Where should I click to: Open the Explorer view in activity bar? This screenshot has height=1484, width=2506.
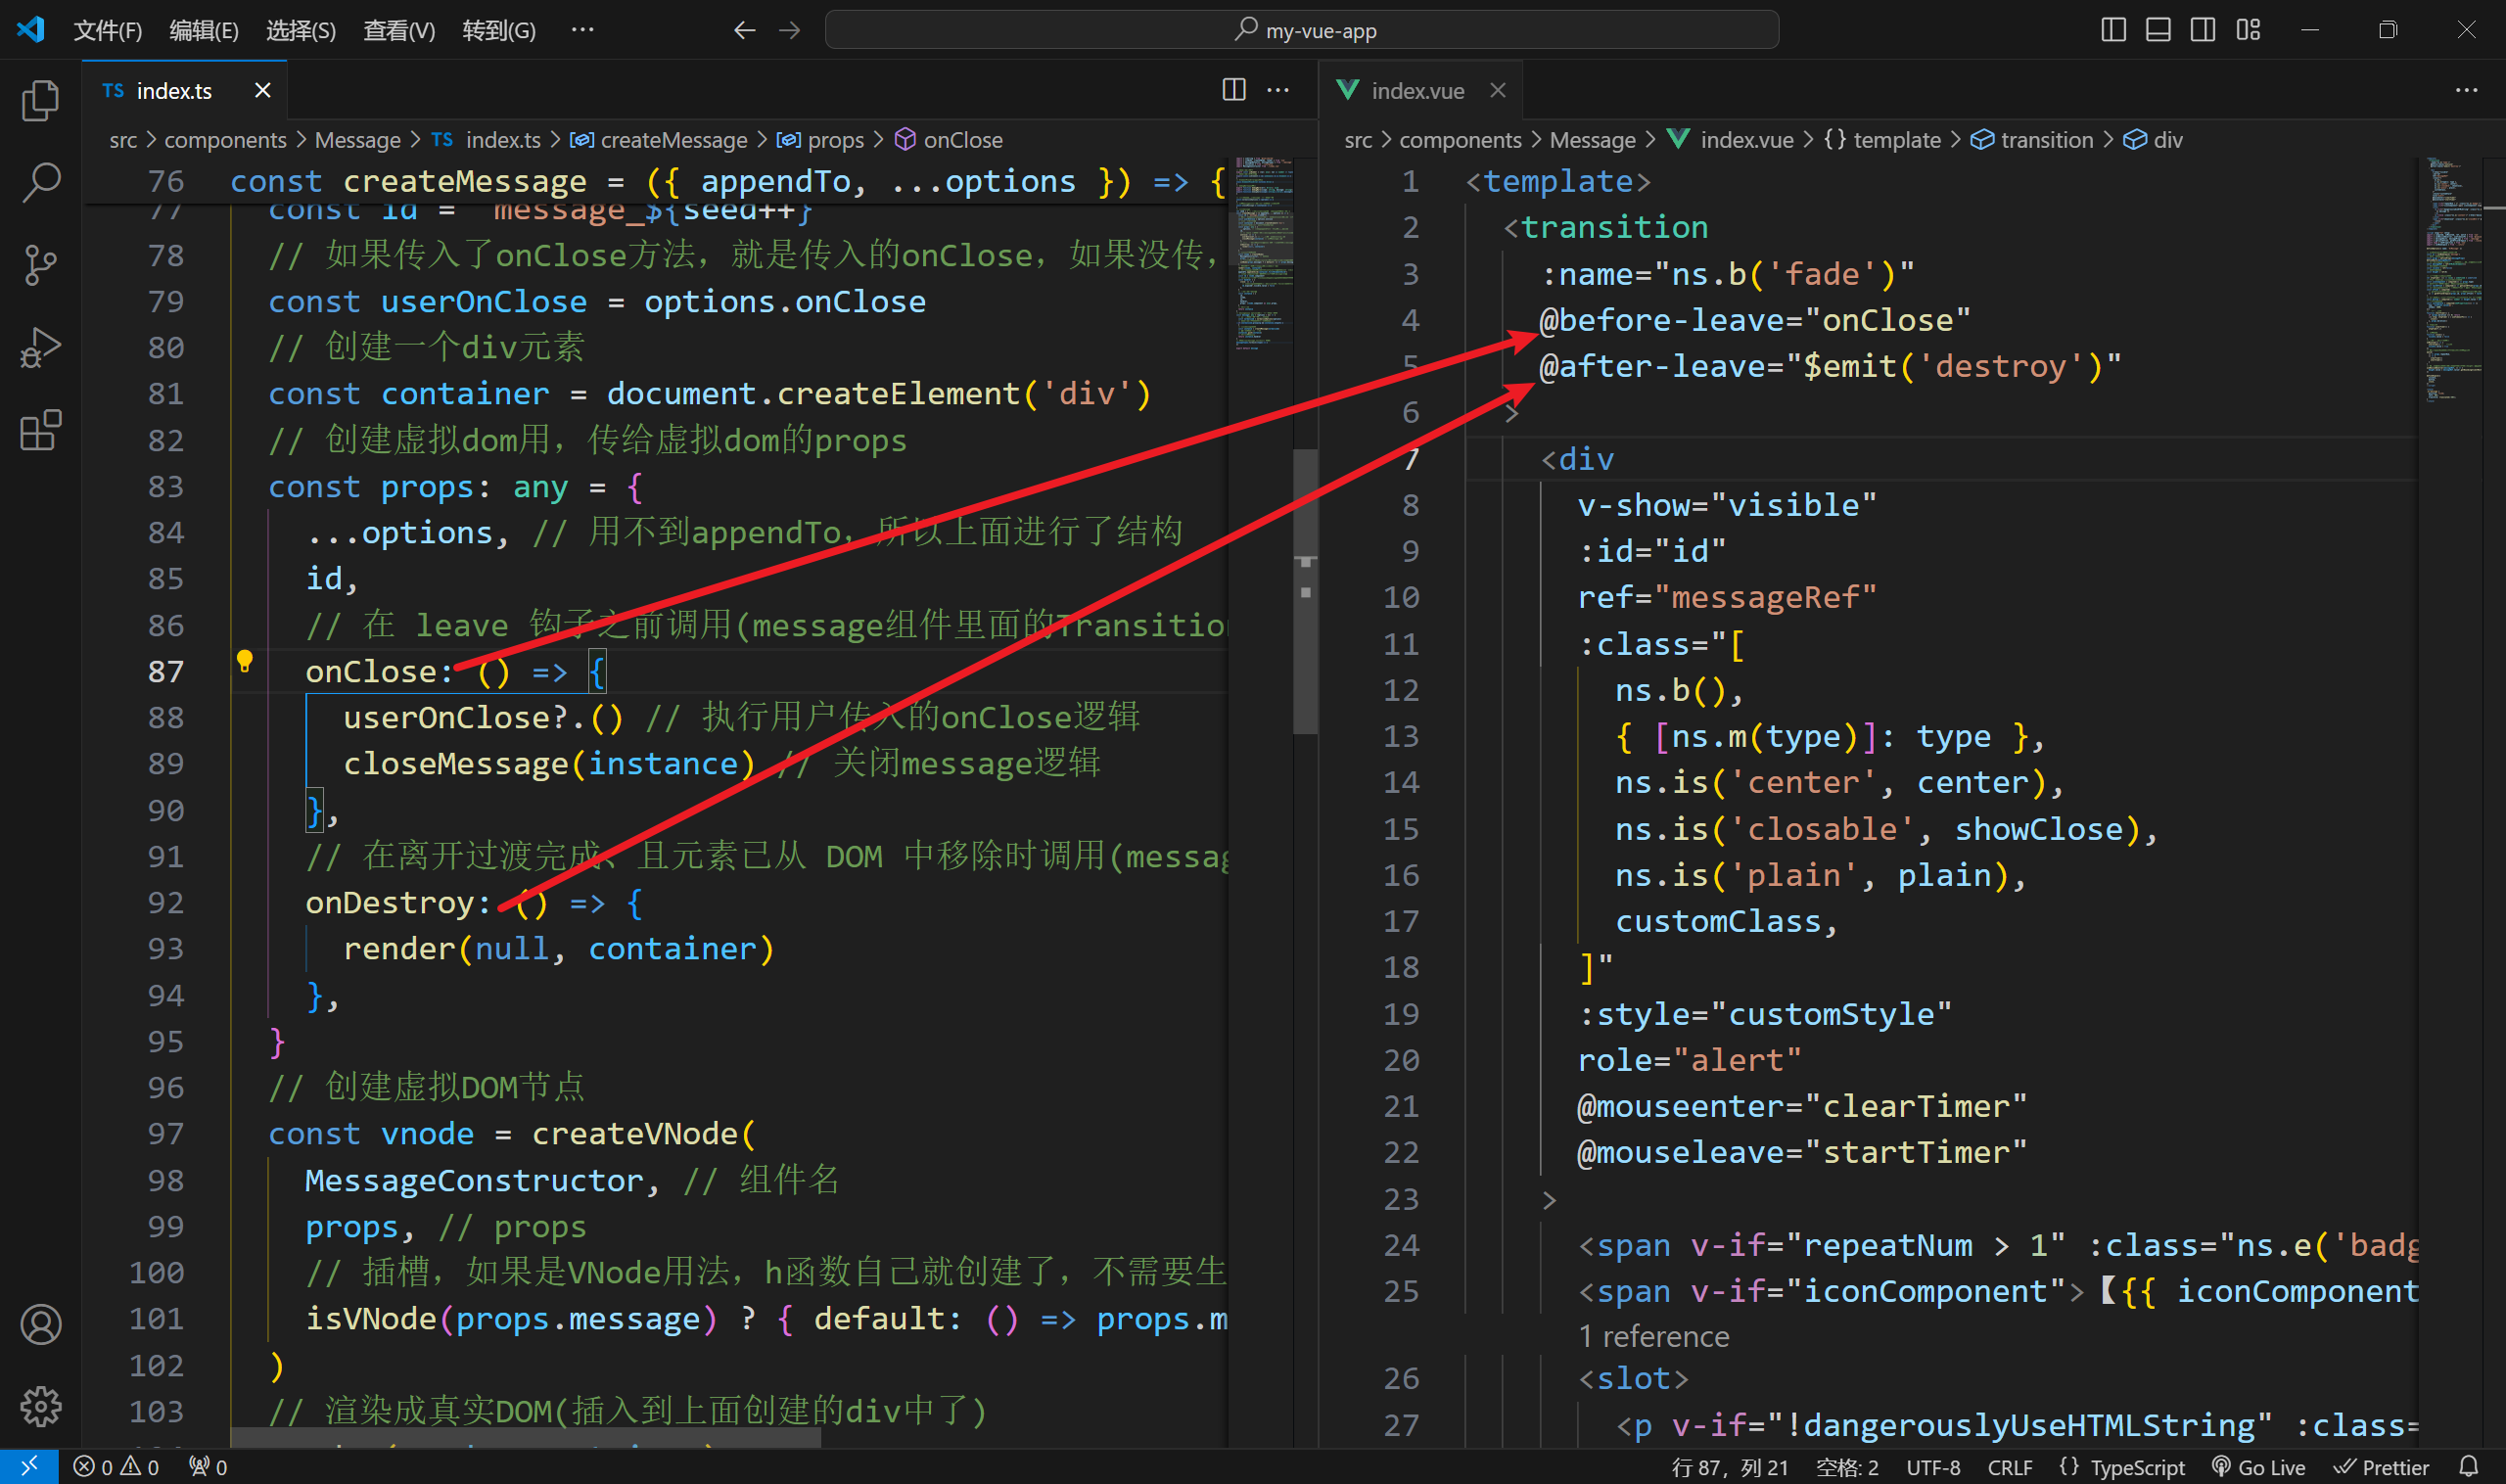pos(40,100)
